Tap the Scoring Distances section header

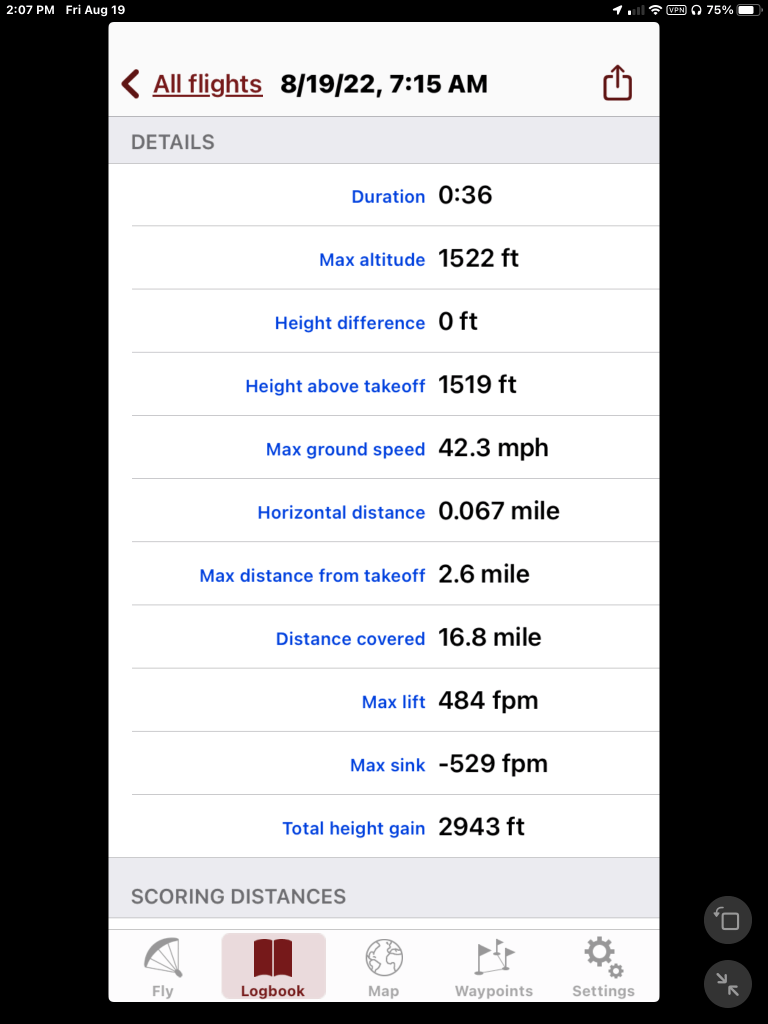(238, 896)
